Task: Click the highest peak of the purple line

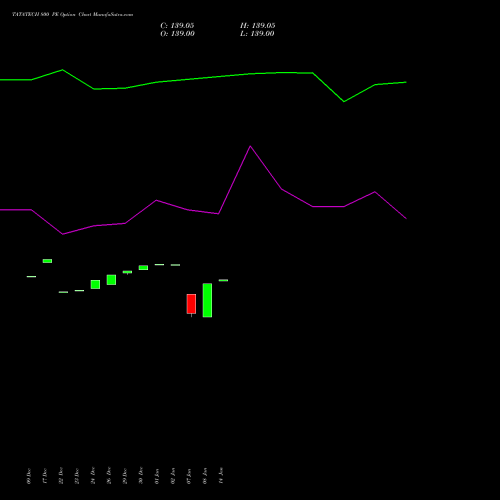Action: click(250, 146)
